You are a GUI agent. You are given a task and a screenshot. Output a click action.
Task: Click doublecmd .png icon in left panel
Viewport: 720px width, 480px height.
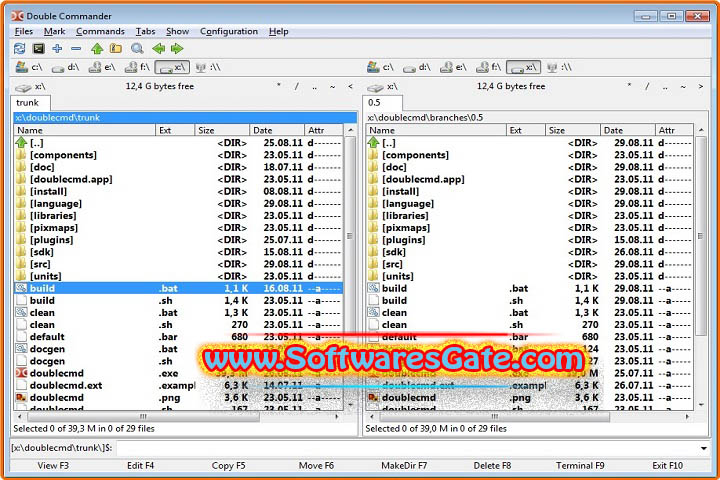[x=21, y=397]
